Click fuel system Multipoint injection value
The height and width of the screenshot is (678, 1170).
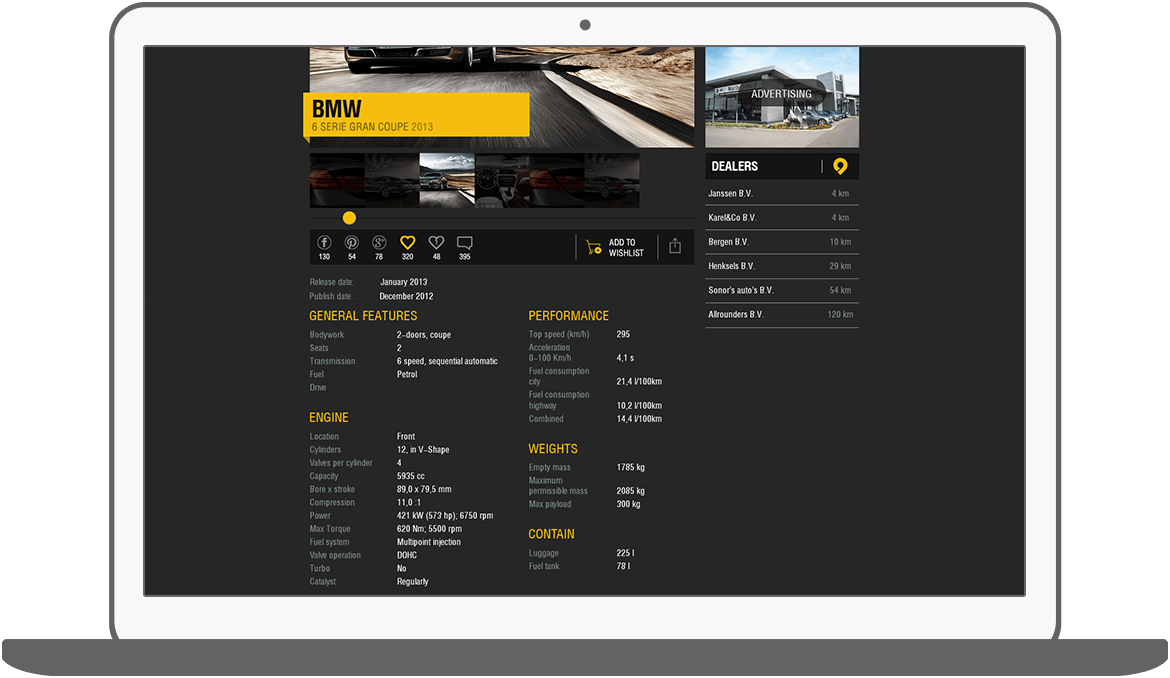point(428,542)
